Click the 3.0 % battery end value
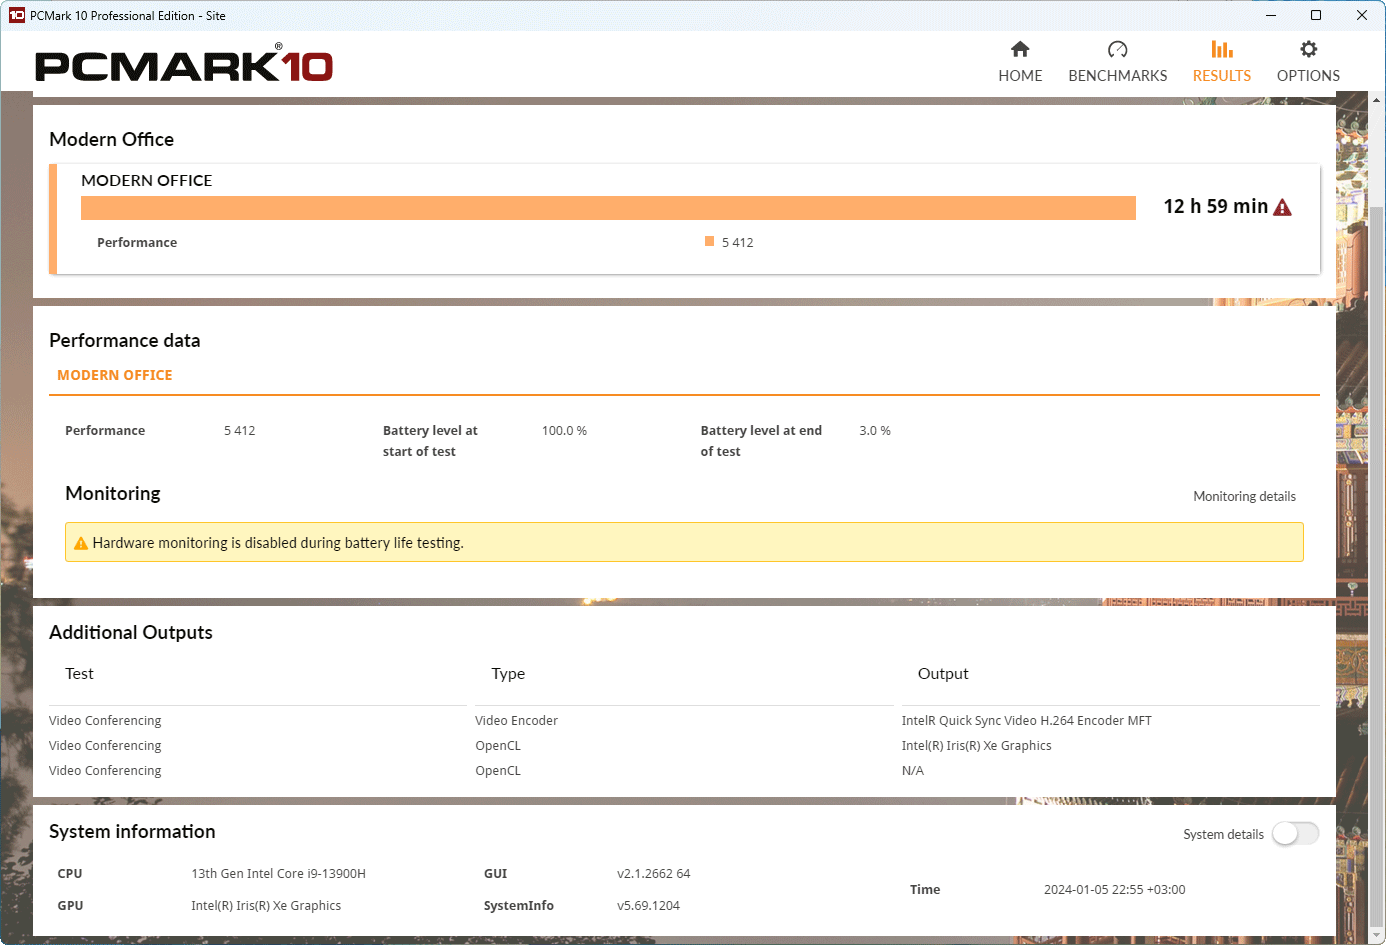1386x945 pixels. pos(875,430)
